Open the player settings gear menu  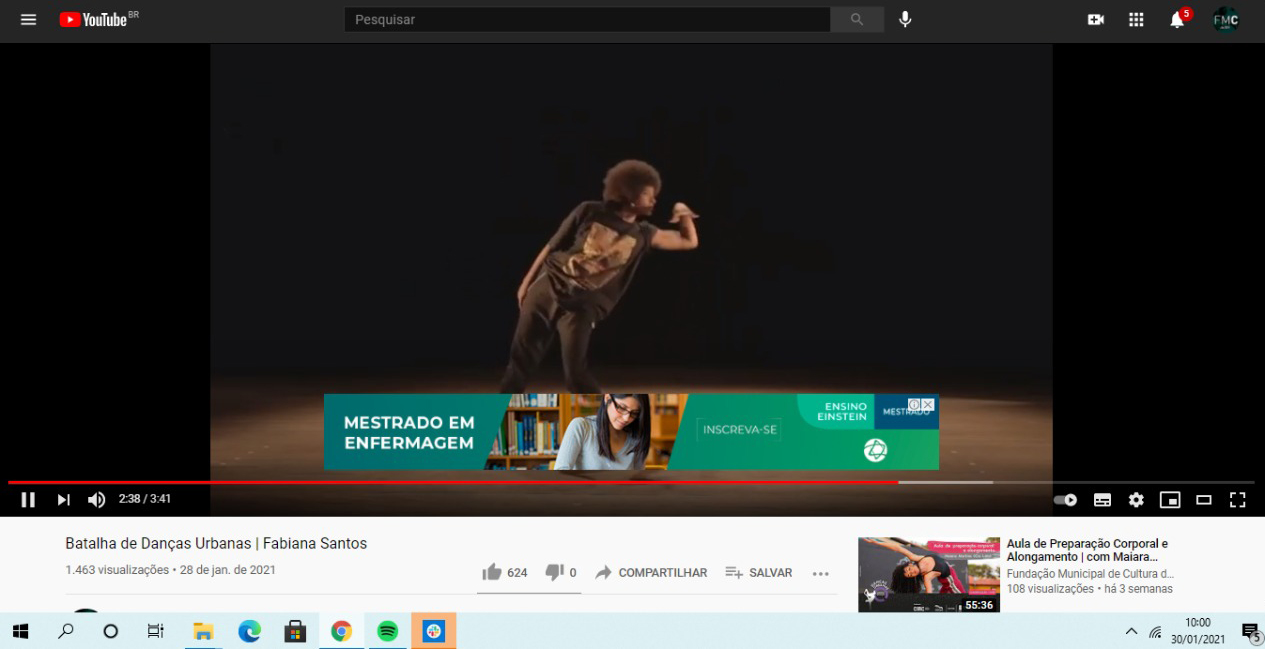(1136, 499)
